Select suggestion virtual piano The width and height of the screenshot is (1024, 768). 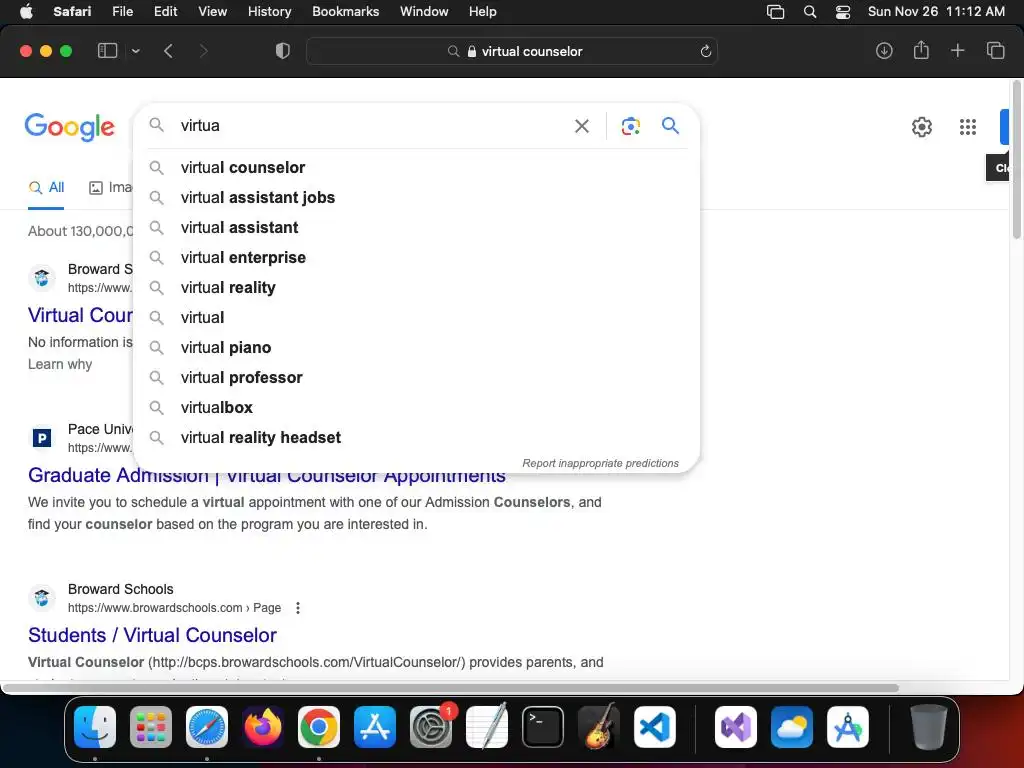tap(416, 348)
